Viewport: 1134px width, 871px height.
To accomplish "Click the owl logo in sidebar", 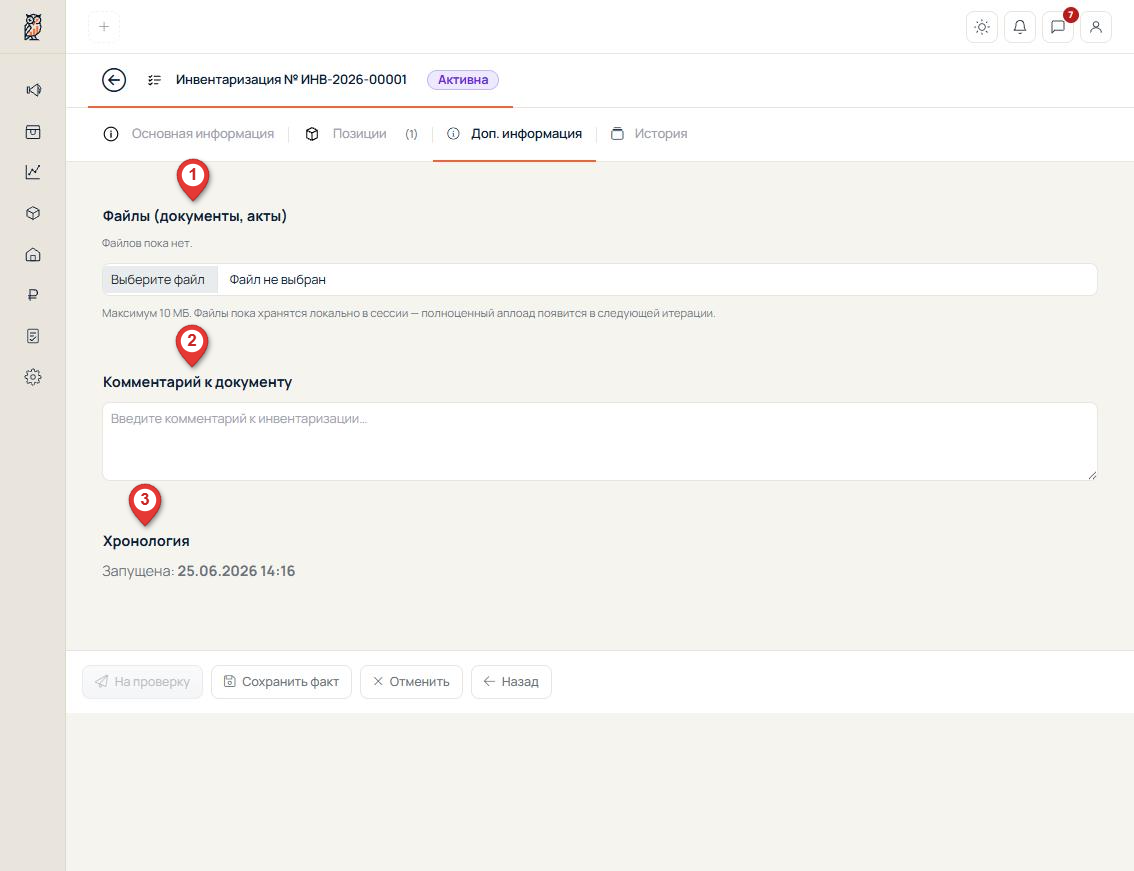I will click(x=33, y=27).
